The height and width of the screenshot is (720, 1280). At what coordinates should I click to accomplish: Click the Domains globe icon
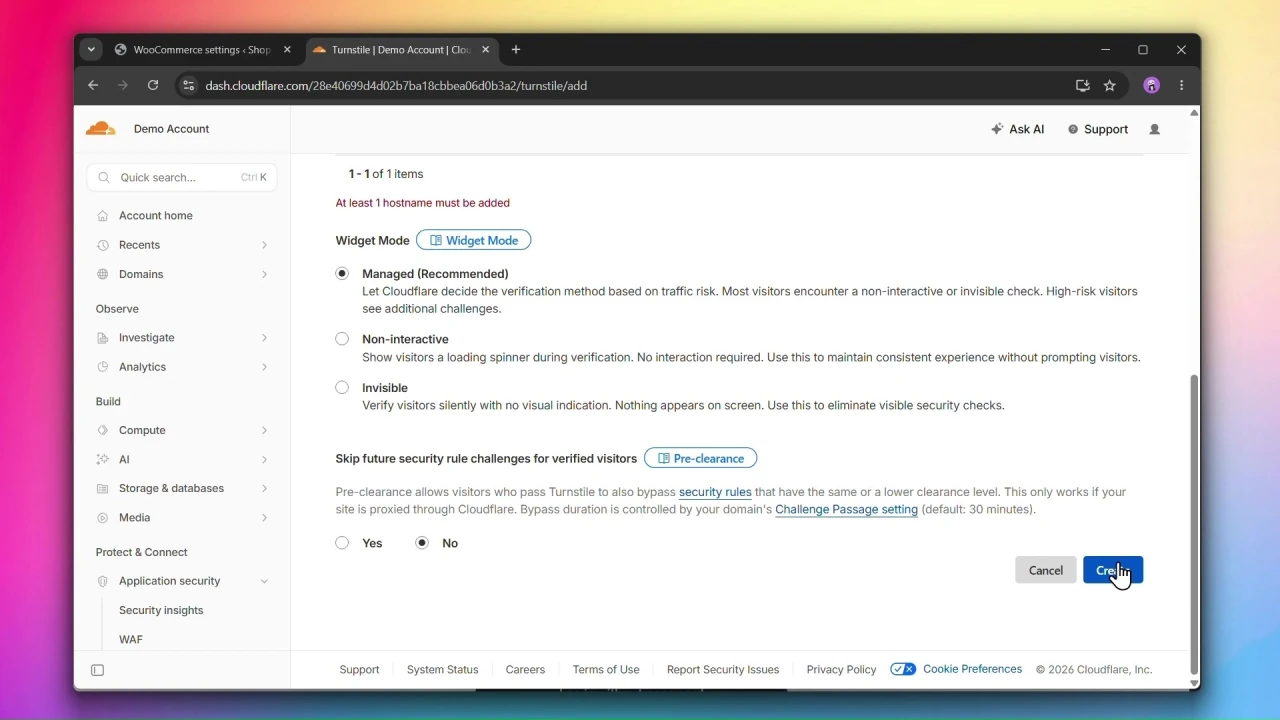pos(103,274)
